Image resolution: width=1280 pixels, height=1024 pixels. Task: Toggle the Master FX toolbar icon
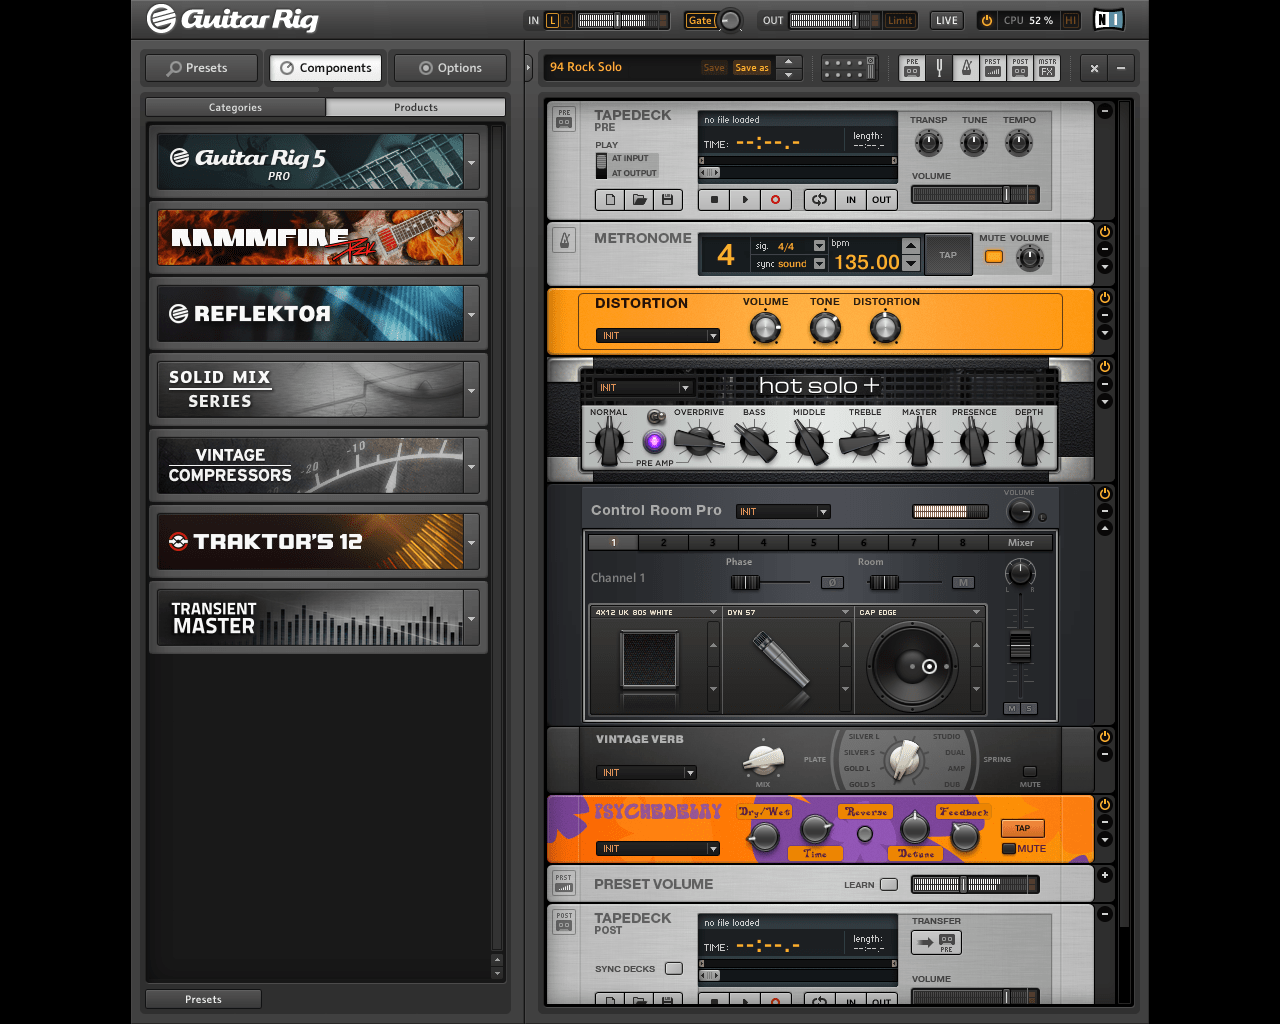[x=1047, y=68]
